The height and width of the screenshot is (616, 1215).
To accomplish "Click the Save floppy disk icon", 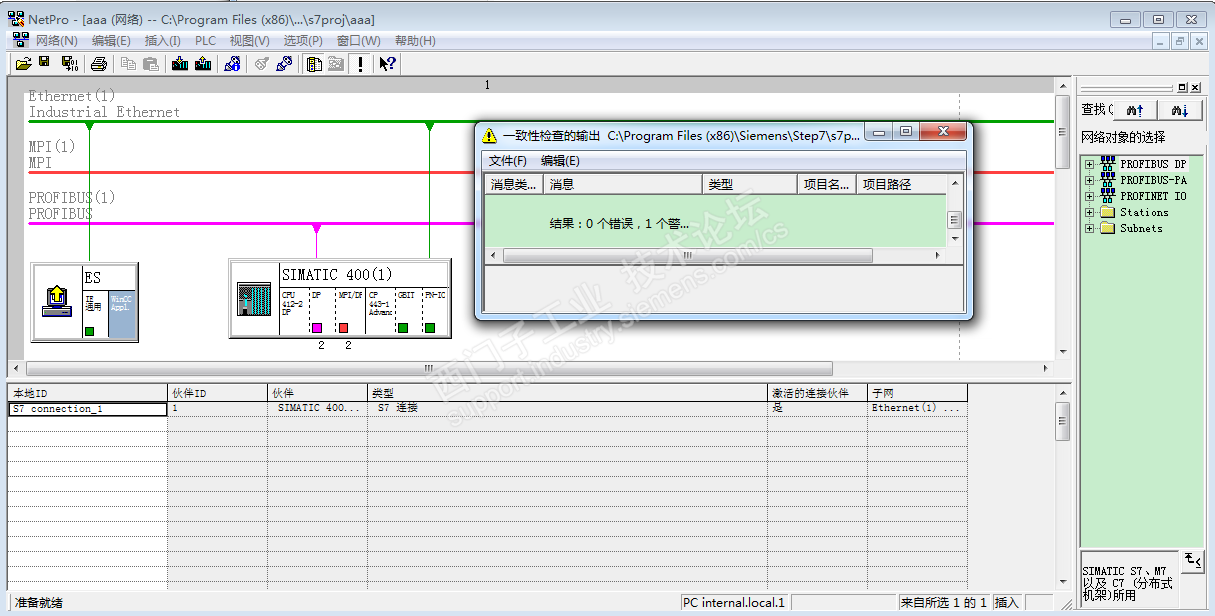I will tap(45, 64).
